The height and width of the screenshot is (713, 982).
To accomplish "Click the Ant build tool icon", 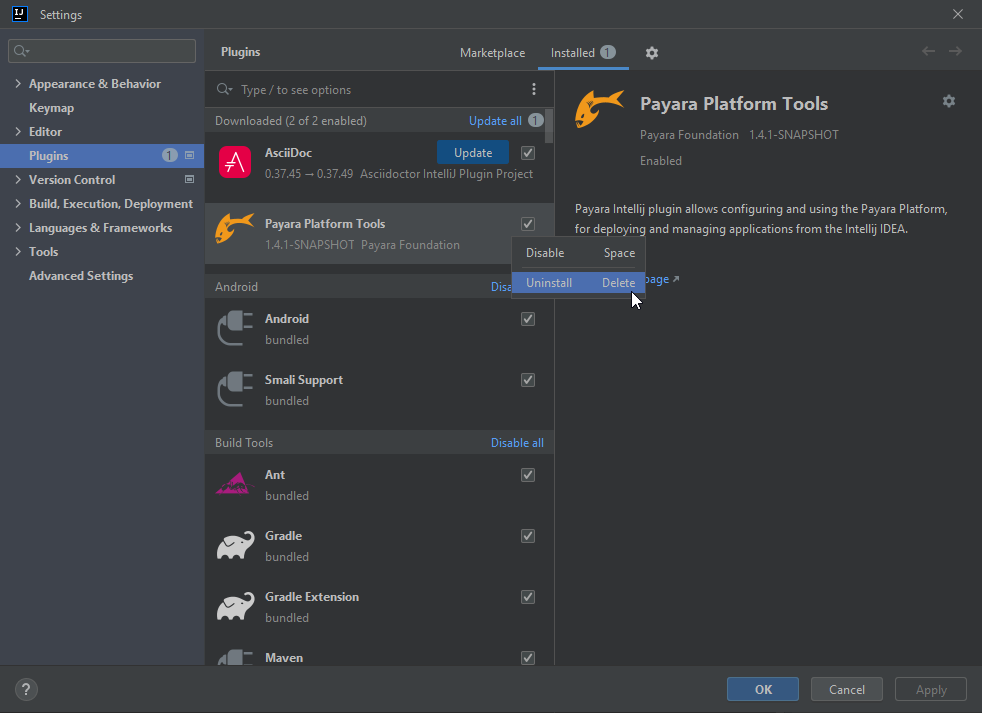I will (x=234, y=484).
